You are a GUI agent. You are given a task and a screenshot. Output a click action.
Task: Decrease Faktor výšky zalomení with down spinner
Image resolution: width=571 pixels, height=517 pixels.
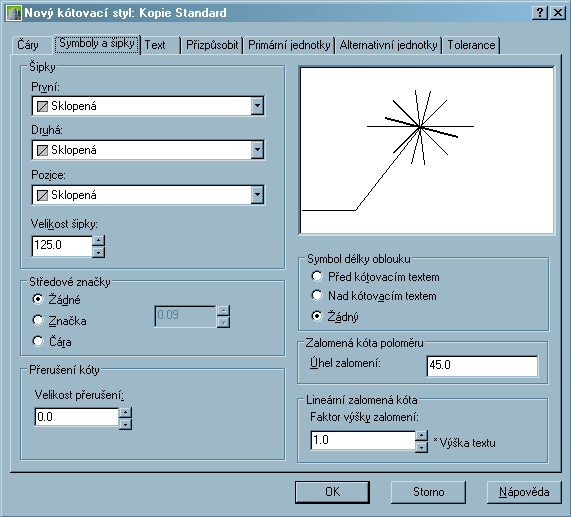pyautogui.click(x=421, y=447)
